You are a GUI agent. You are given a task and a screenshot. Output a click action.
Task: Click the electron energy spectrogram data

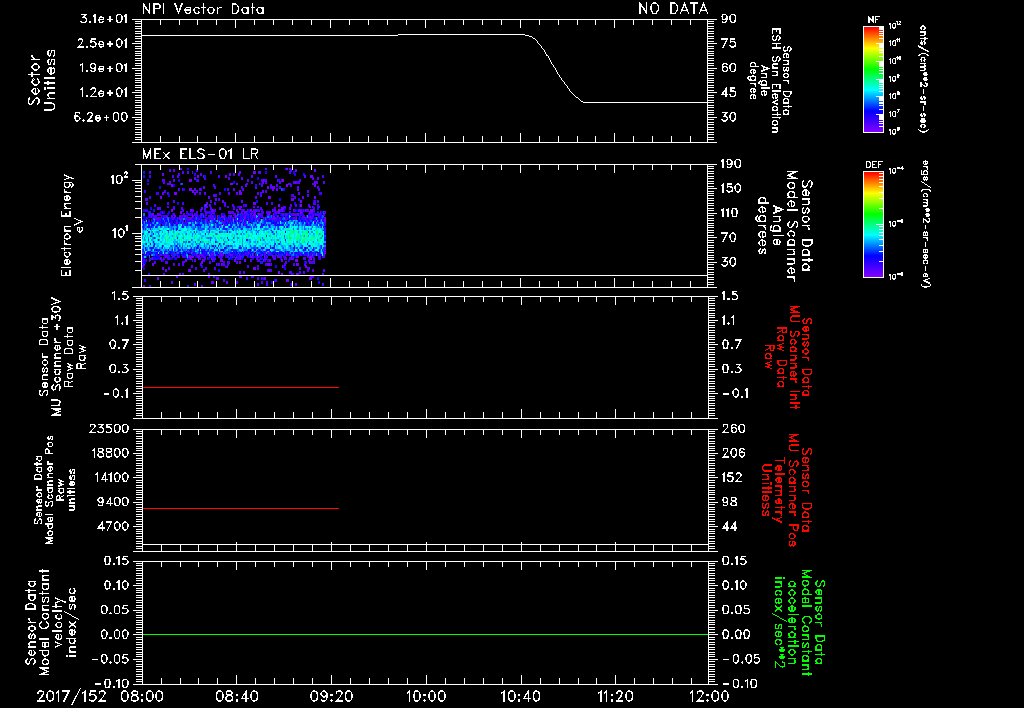234,227
